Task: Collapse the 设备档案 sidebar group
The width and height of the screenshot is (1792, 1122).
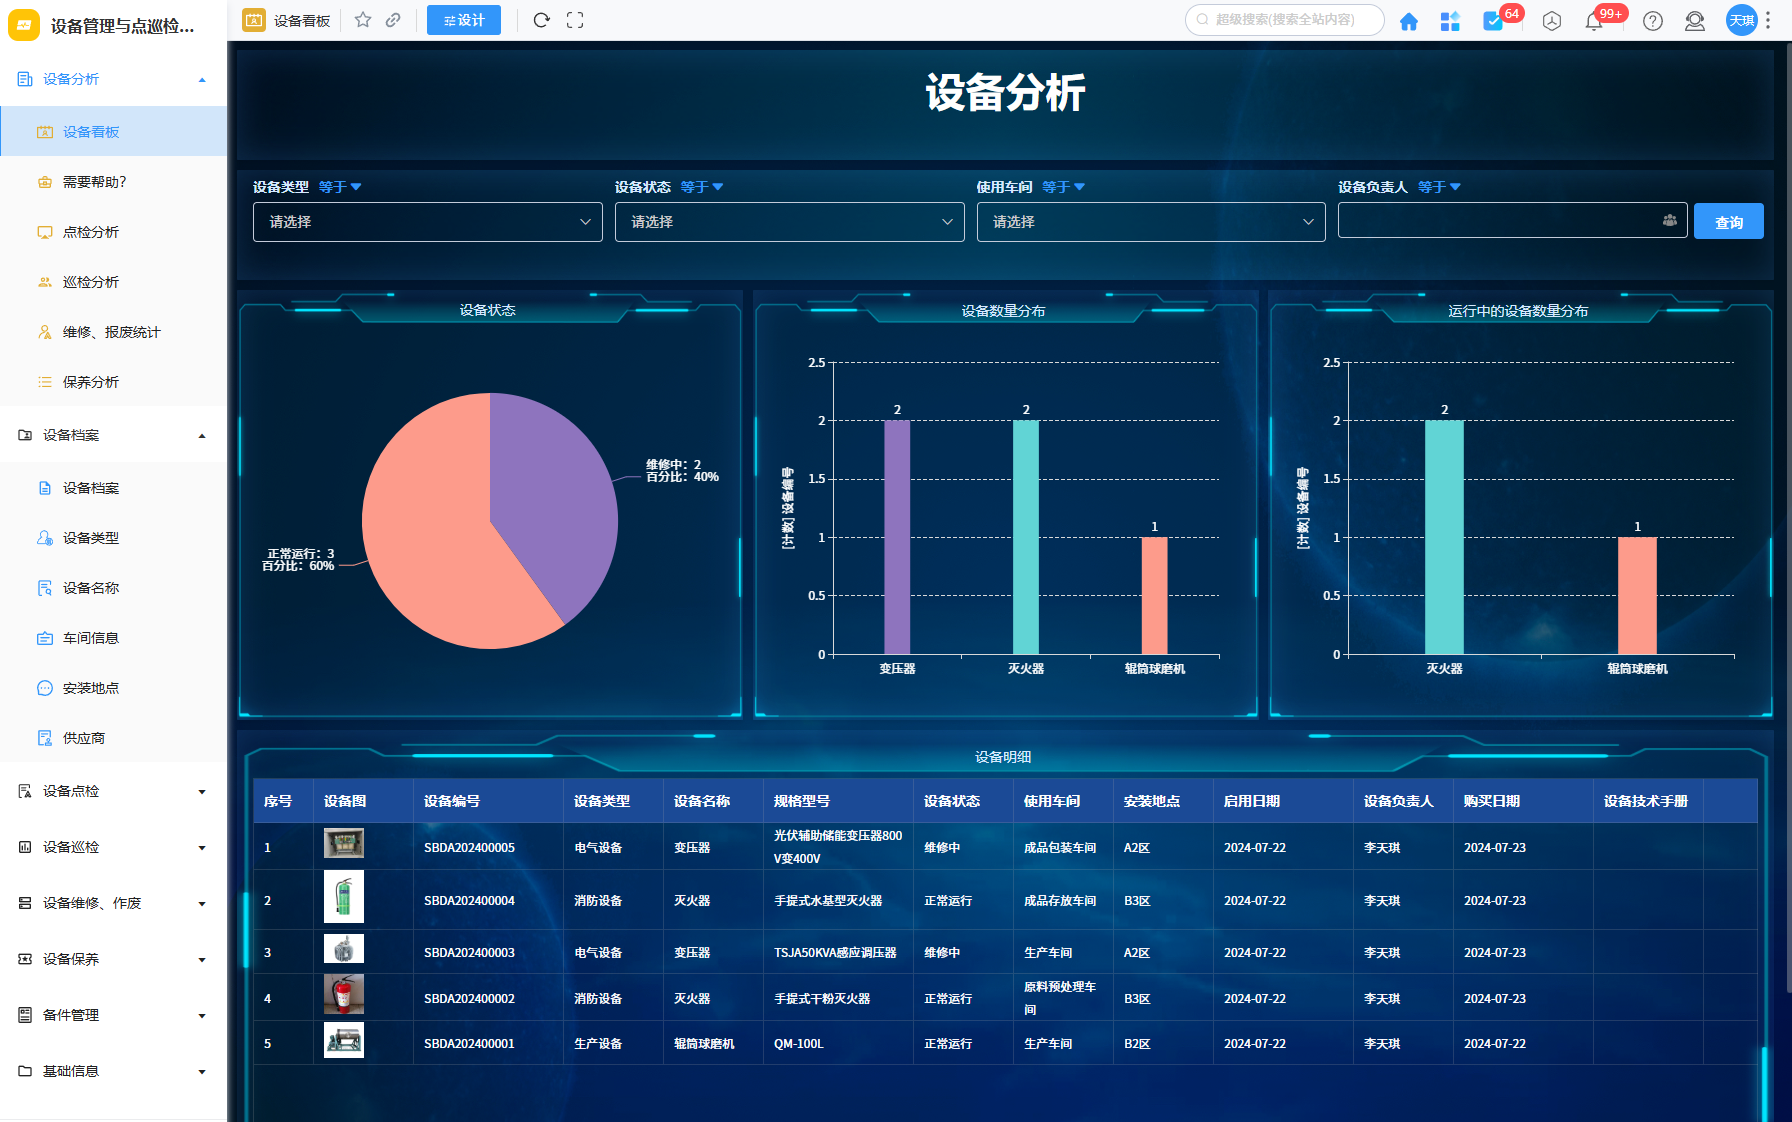Action: [113, 435]
